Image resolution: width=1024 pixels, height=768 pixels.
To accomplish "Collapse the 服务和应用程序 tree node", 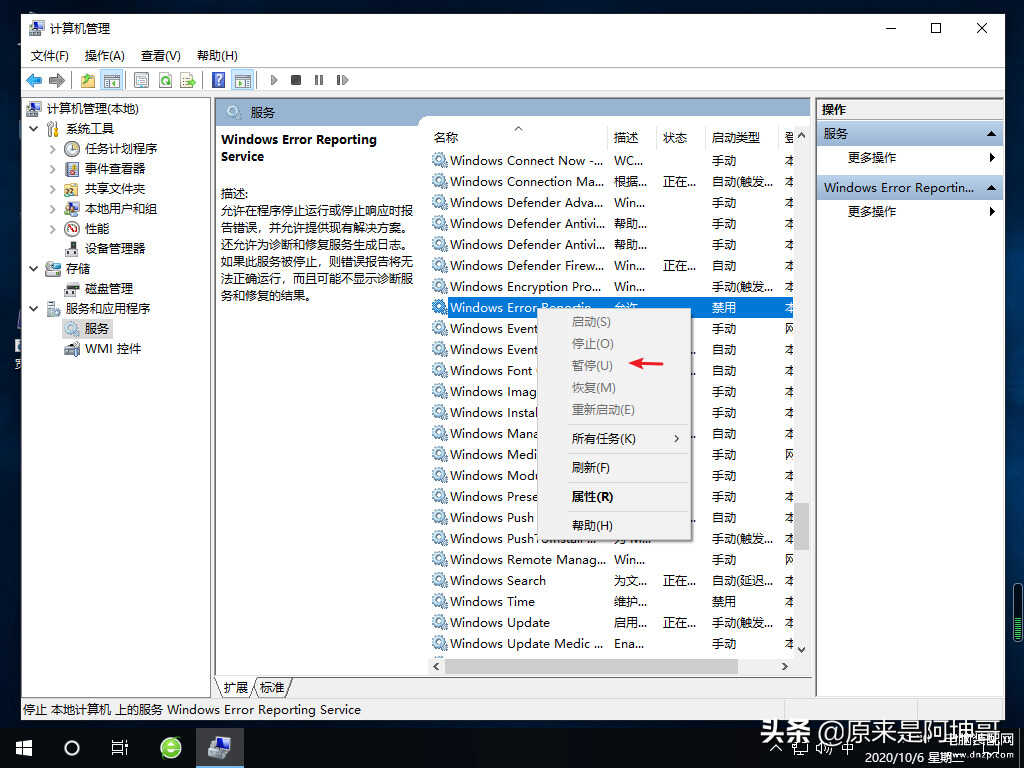I will coord(33,308).
